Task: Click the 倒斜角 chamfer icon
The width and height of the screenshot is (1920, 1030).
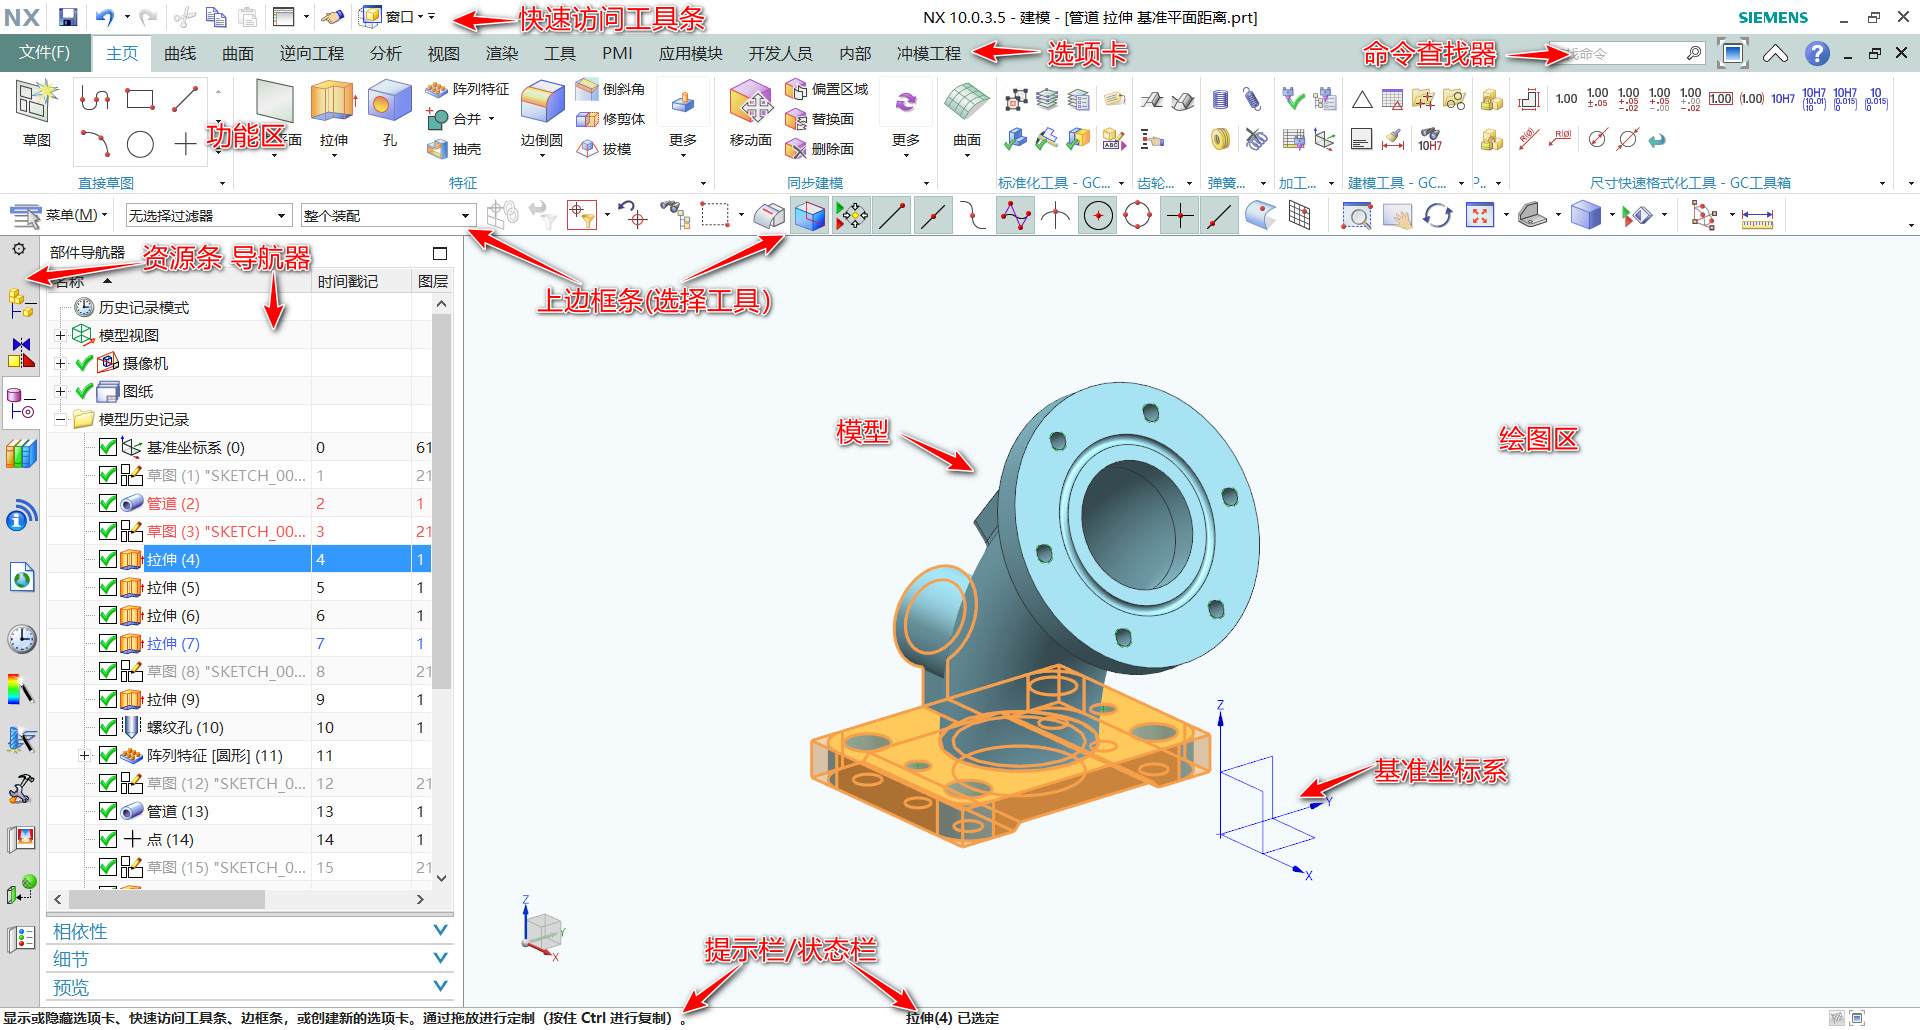Action: tap(587, 89)
